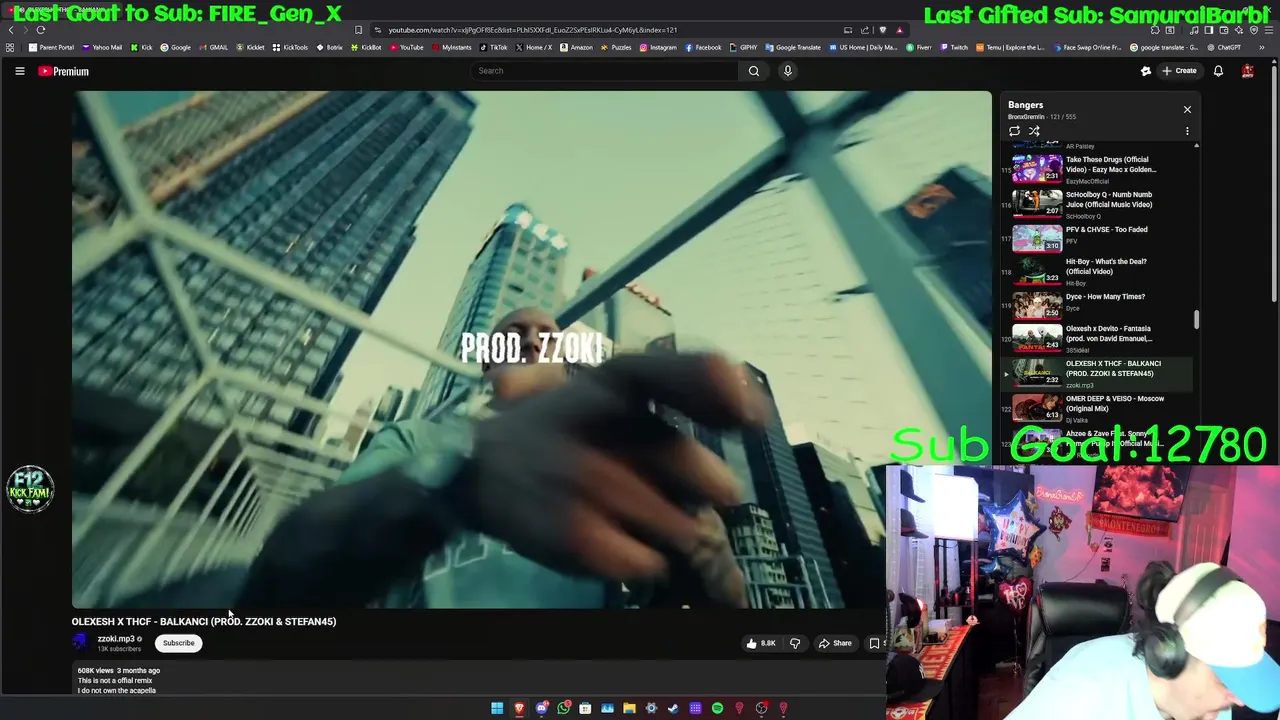Play 'PFV & CHVSE - Too Faded'

[1097, 237]
